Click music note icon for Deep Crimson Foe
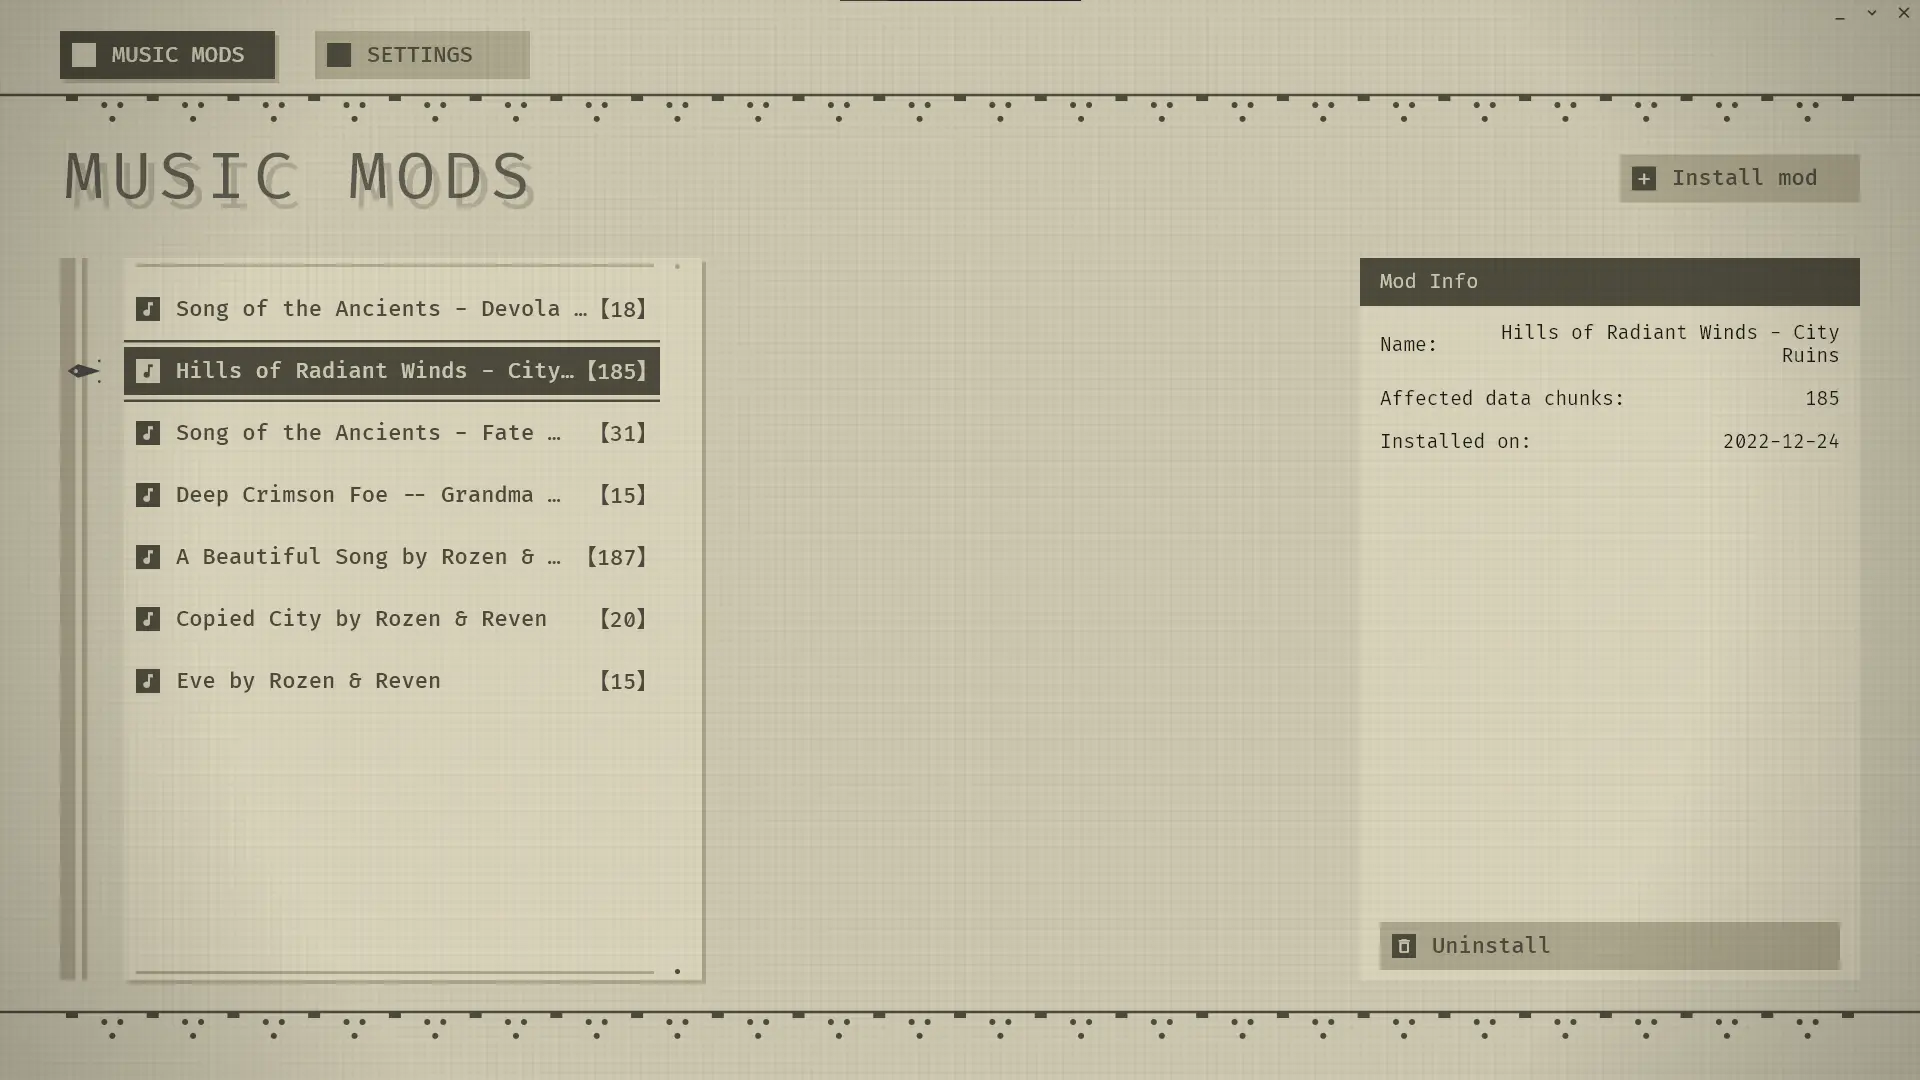This screenshot has height=1080, width=1920. 148,495
